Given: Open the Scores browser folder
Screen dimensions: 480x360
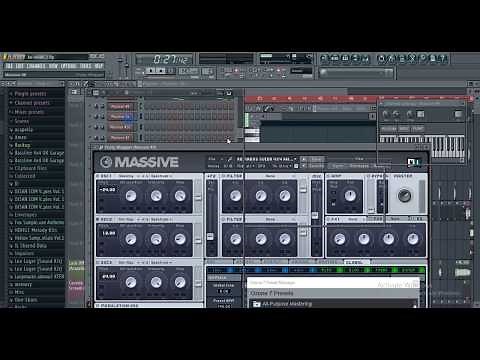Looking at the screenshot, I should coord(21,121).
